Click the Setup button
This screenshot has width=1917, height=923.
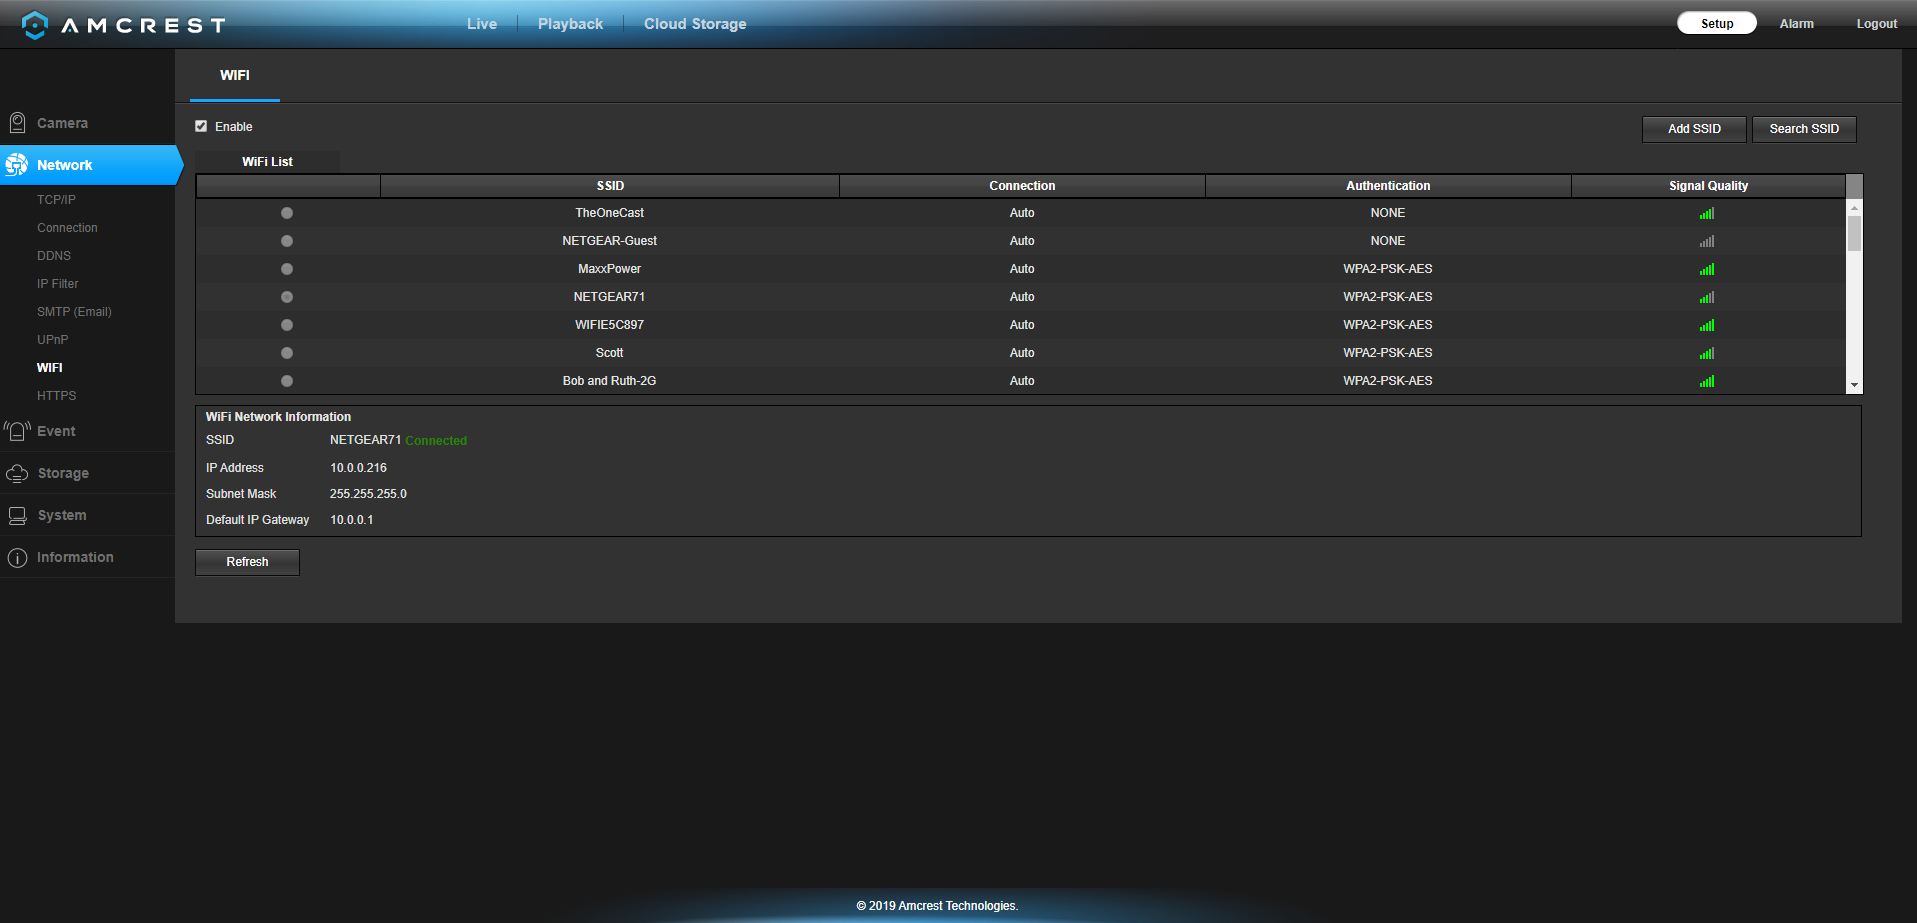1717,24
